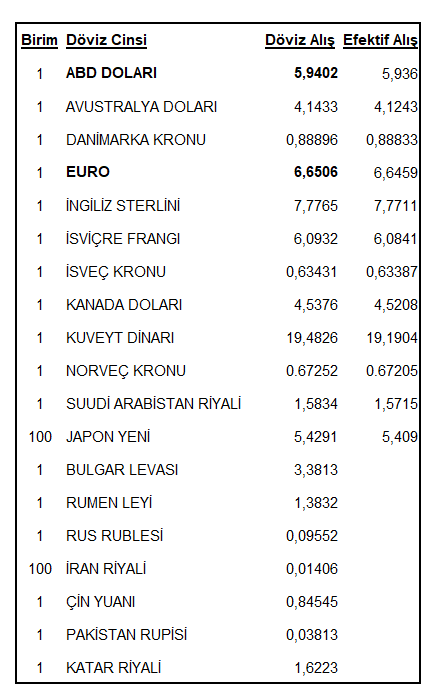Click the Efektif Alış column header
The height and width of the screenshot is (684, 421).
click(x=380, y=40)
